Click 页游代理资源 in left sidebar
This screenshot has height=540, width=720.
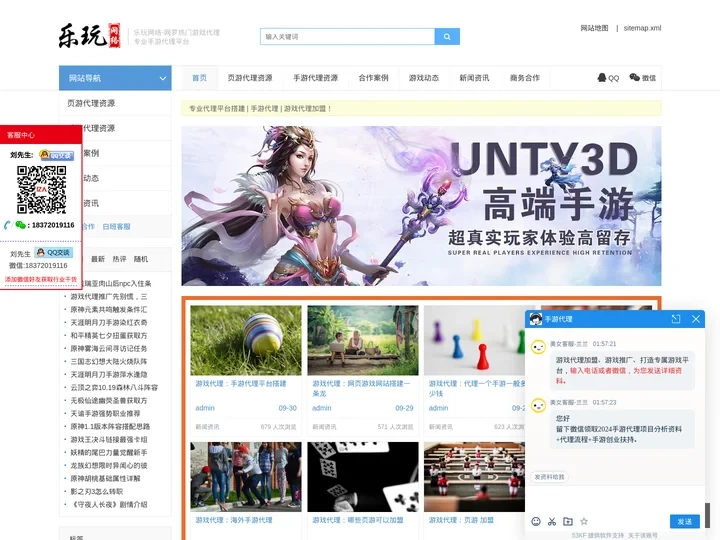[x=91, y=103]
